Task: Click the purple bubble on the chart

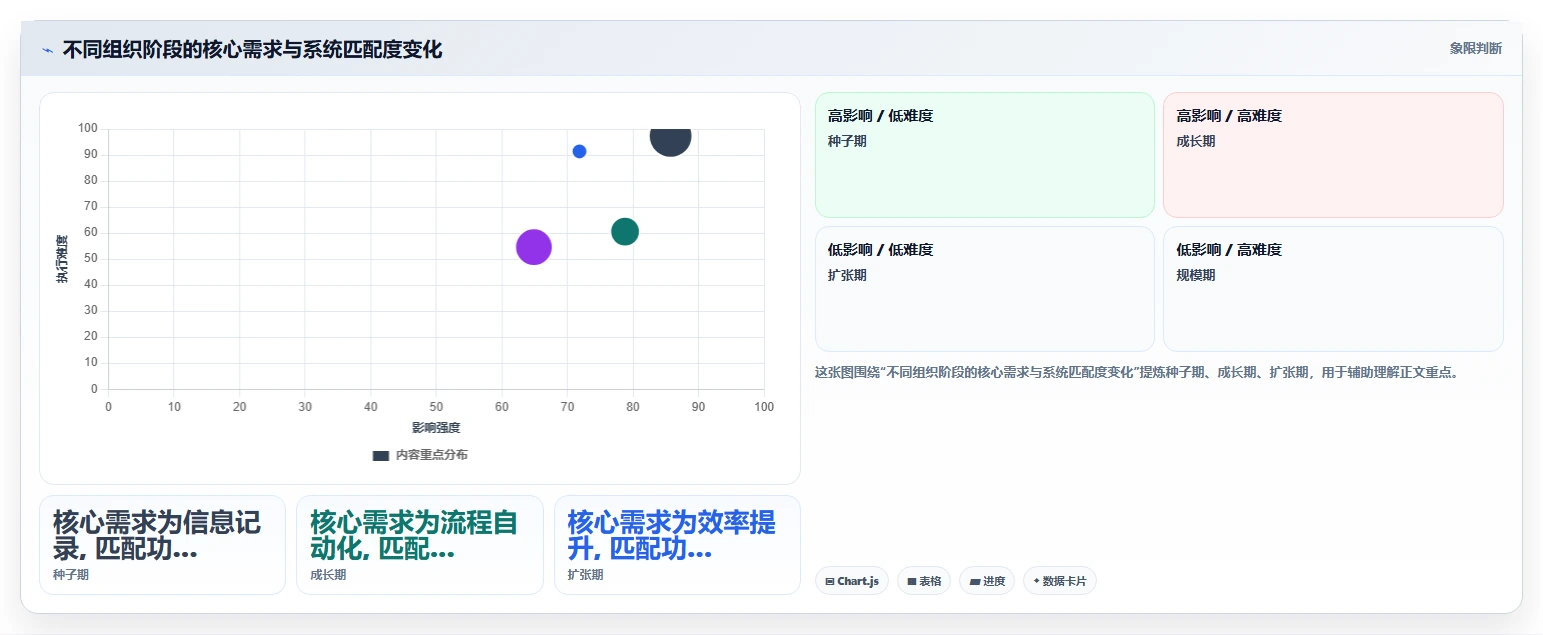Action: 534,247
